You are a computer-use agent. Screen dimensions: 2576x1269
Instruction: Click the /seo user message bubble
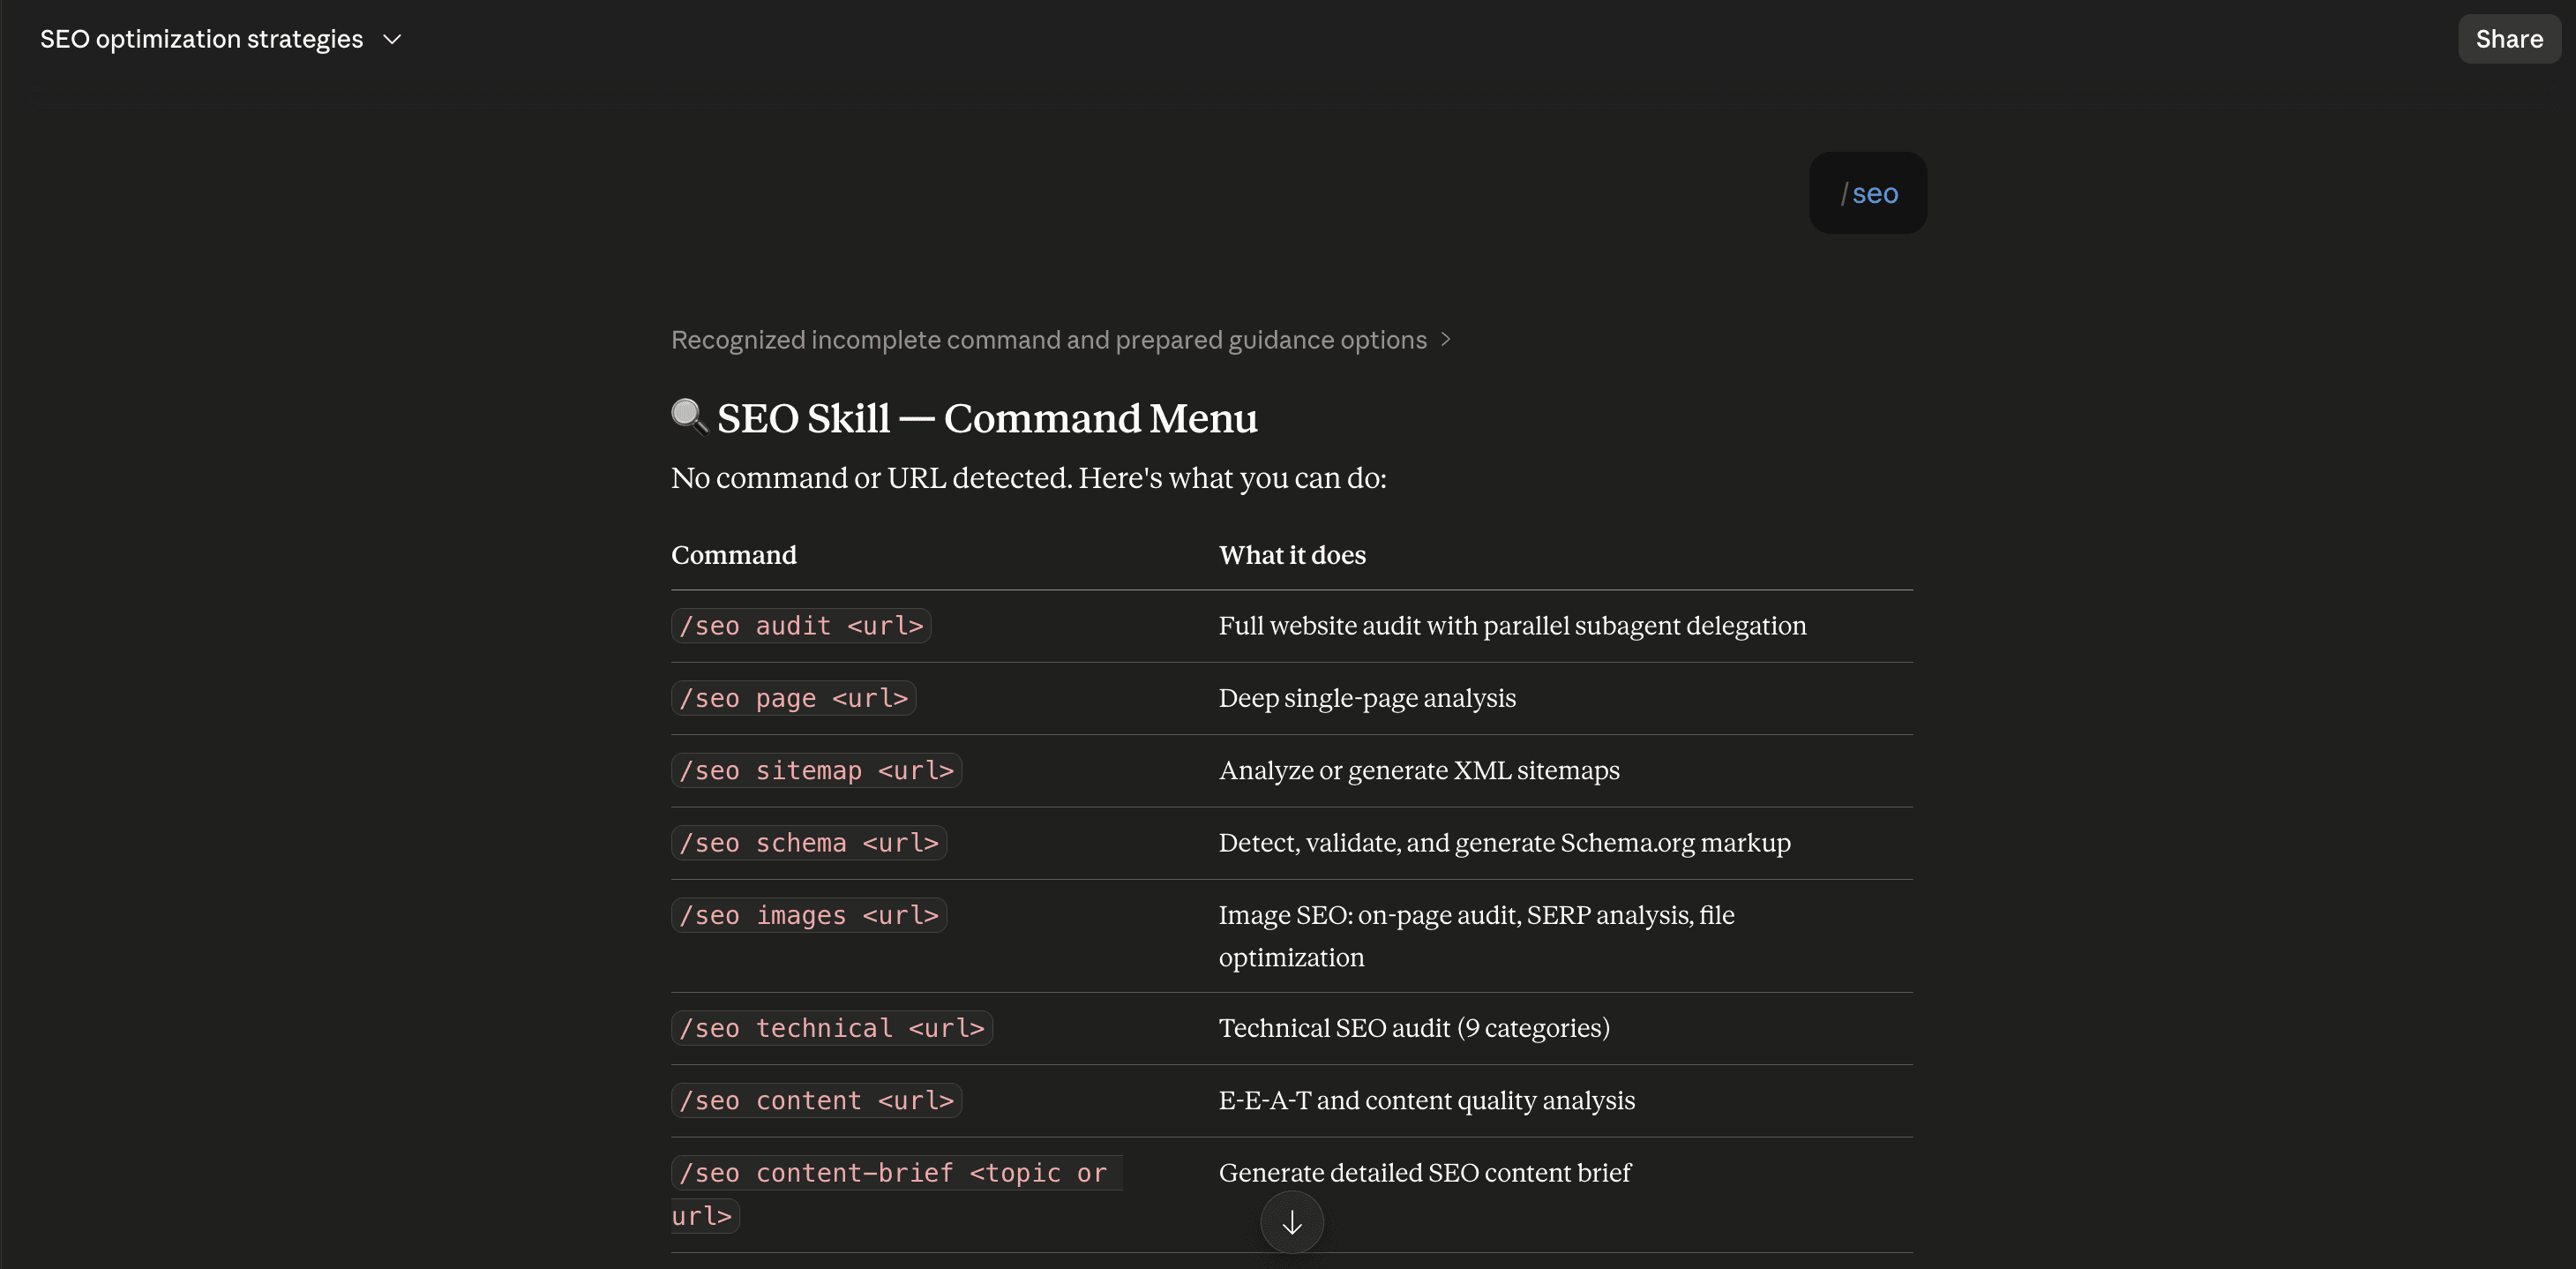click(1867, 193)
